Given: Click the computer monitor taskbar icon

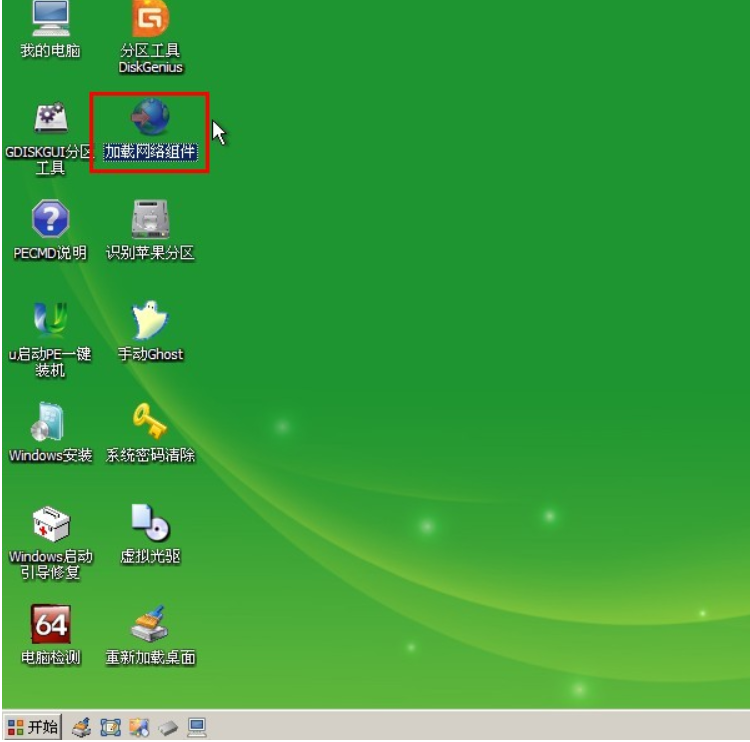Looking at the screenshot, I should tap(196, 727).
